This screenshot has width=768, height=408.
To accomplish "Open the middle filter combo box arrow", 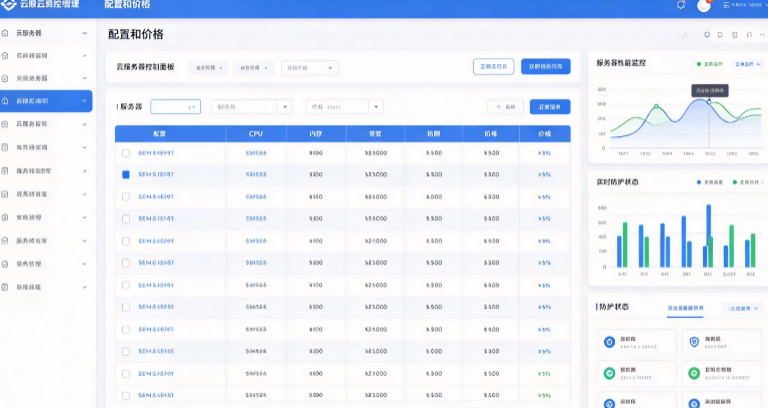I will click(x=285, y=107).
